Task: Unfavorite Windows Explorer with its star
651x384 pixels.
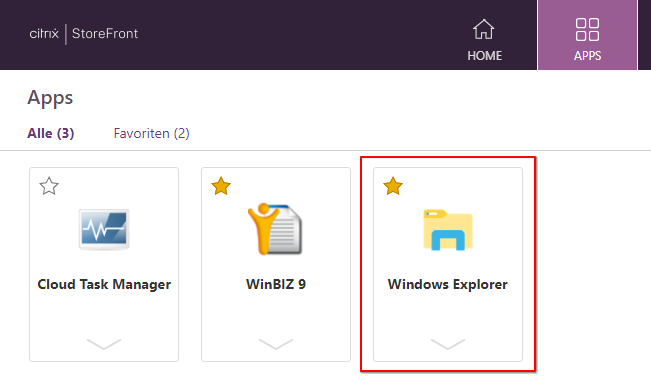Action: tap(393, 186)
